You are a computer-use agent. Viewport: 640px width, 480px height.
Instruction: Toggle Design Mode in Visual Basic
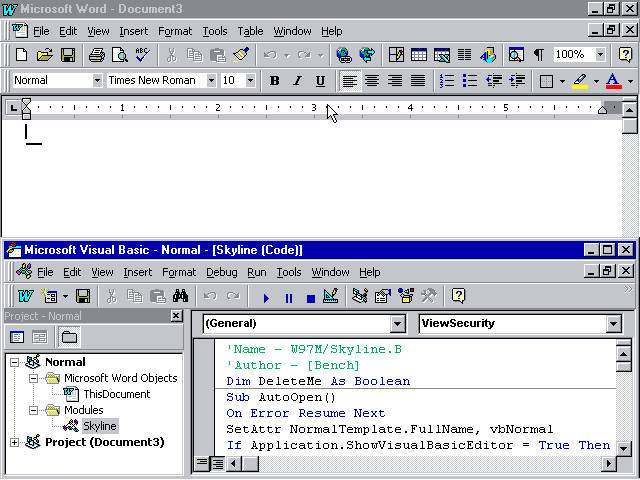coord(331,296)
